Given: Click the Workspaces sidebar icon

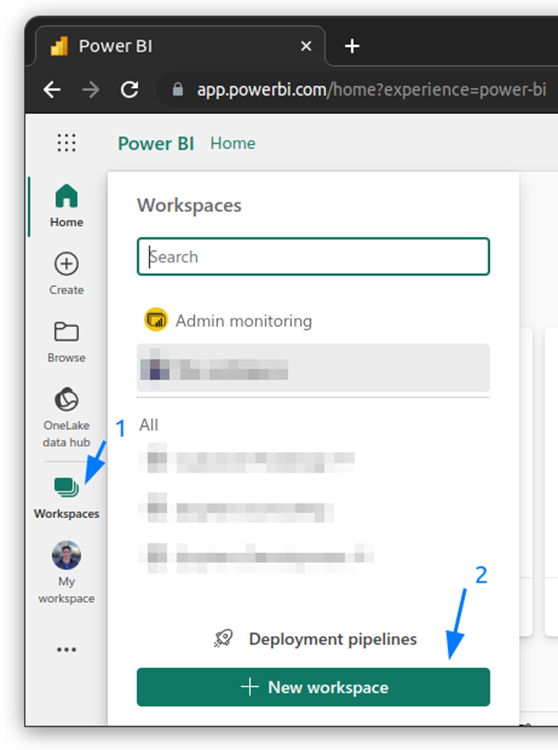Looking at the screenshot, I should tap(66, 487).
